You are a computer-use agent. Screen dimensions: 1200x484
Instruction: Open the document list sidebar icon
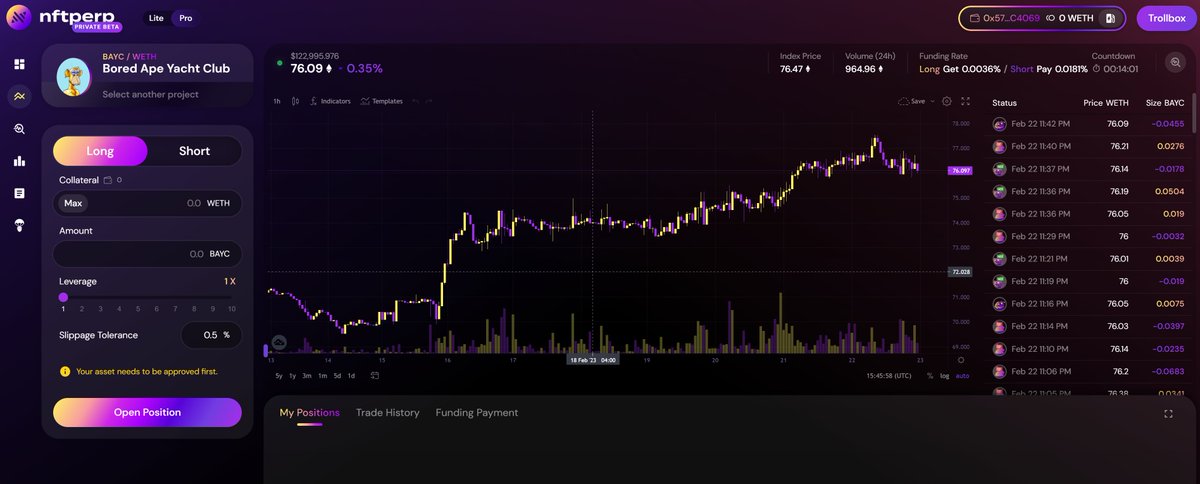(19, 193)
